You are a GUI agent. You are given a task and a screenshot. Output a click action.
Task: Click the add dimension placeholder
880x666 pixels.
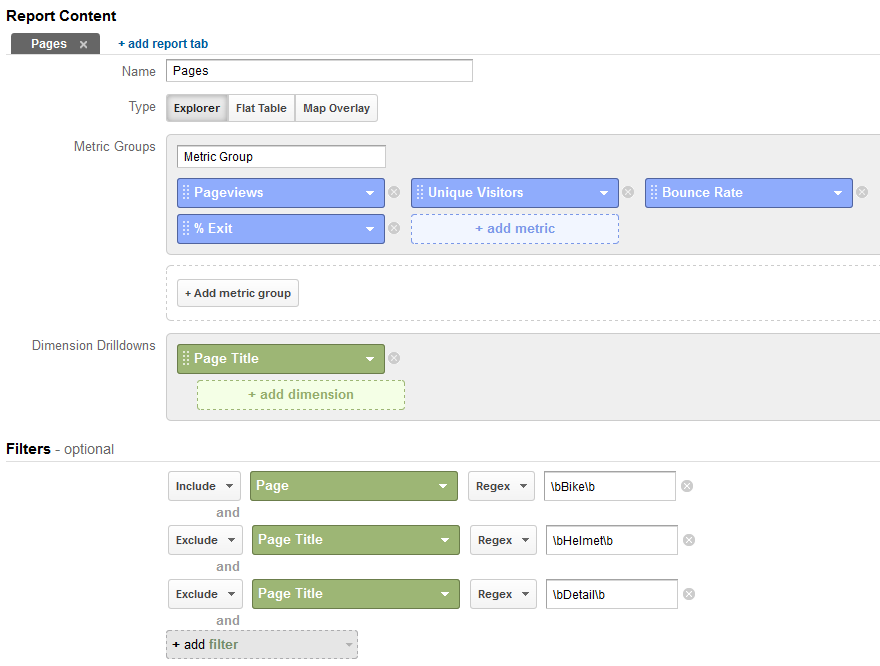click(x=301, y=395)
